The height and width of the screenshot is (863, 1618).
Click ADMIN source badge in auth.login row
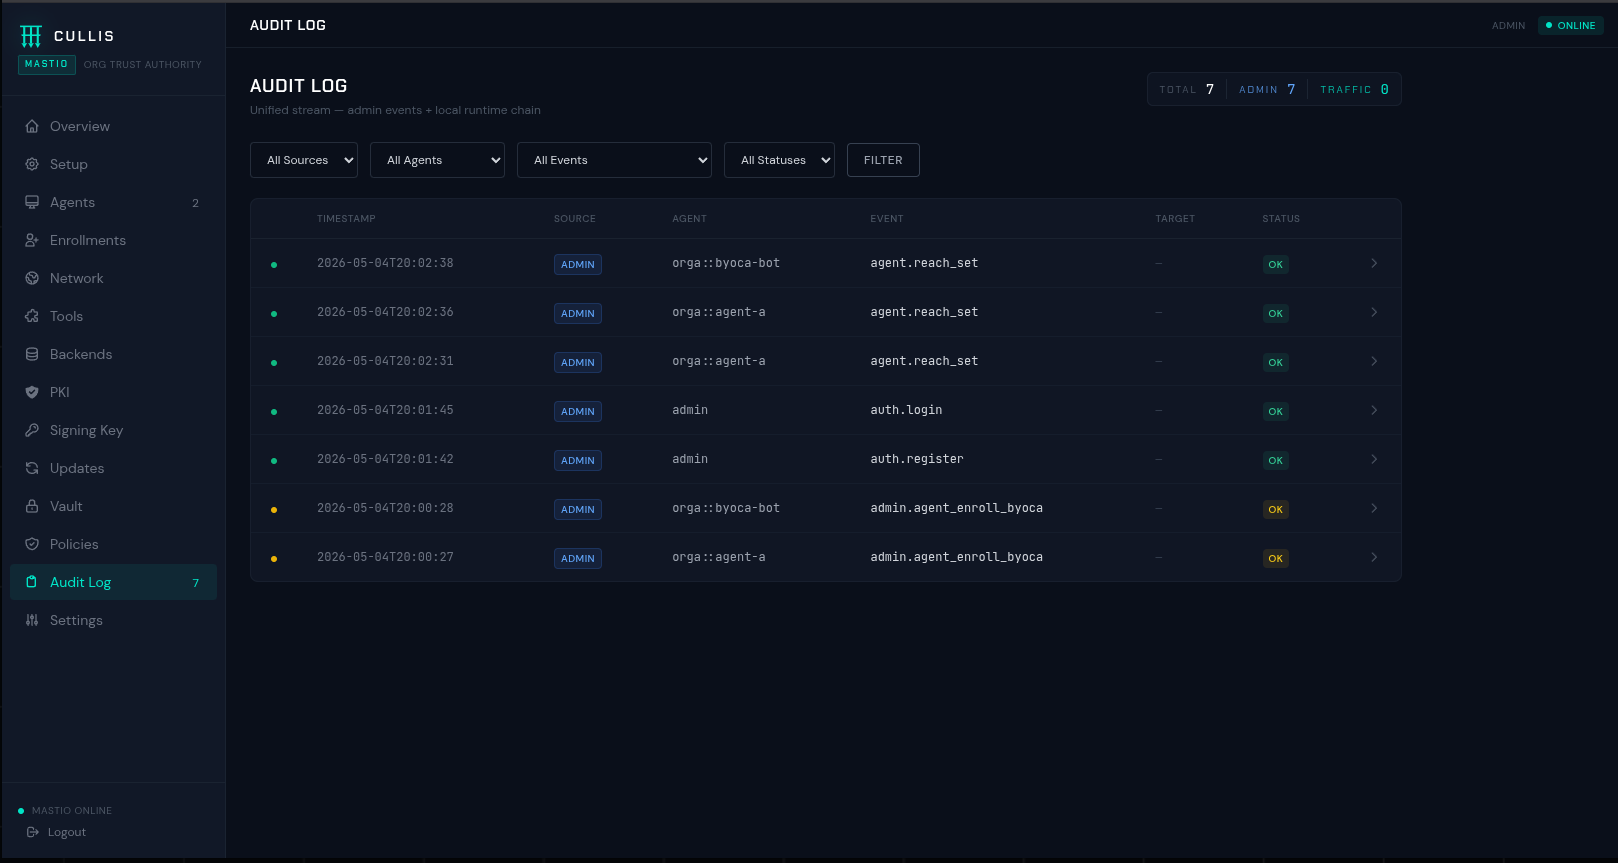[578, 412]
